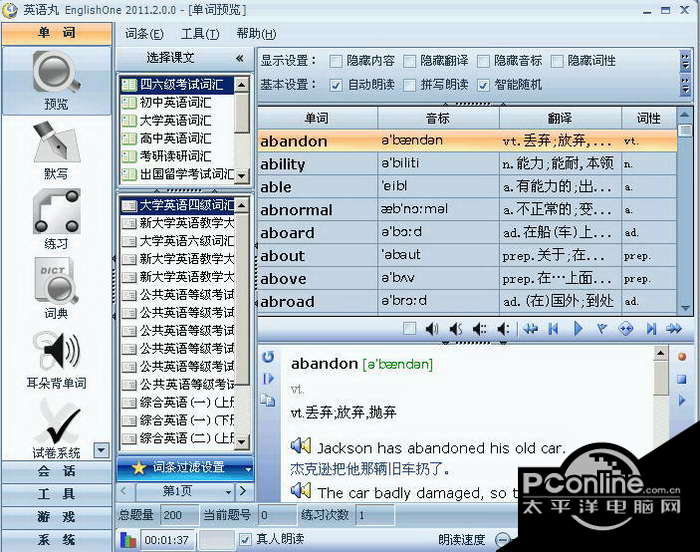This screenshot has height=552, width=700.
Task: Decrease 朗读速度 with the minus button
Action: click(503, 540)
